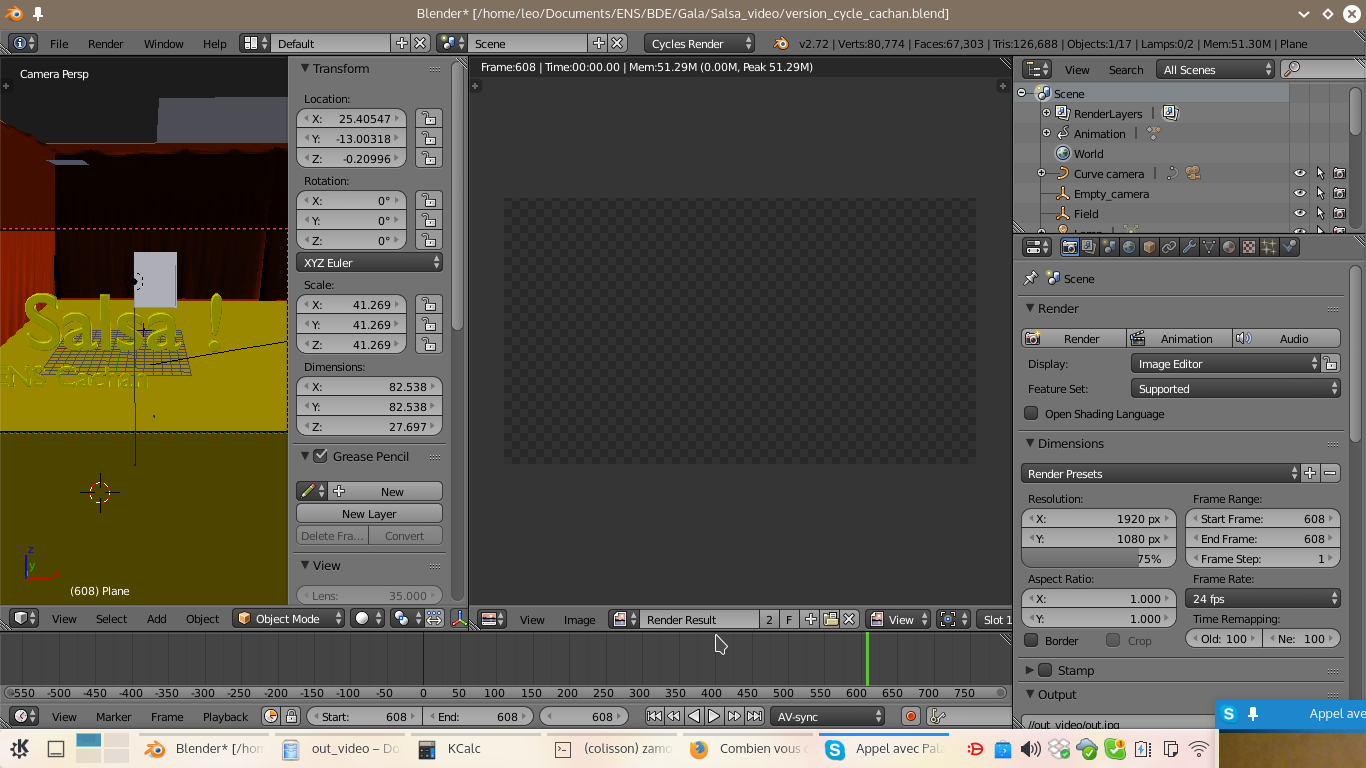The height and width of the screenshot is (768, 1366).
Task: Open the Object Mode dropdown
Action: pyautogui.click(x=288, y=619)
